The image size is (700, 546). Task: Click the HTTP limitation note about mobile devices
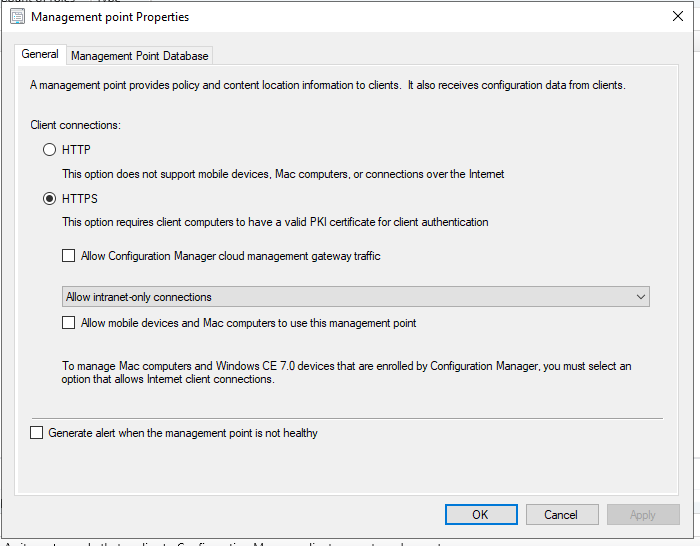coord(283,174)
